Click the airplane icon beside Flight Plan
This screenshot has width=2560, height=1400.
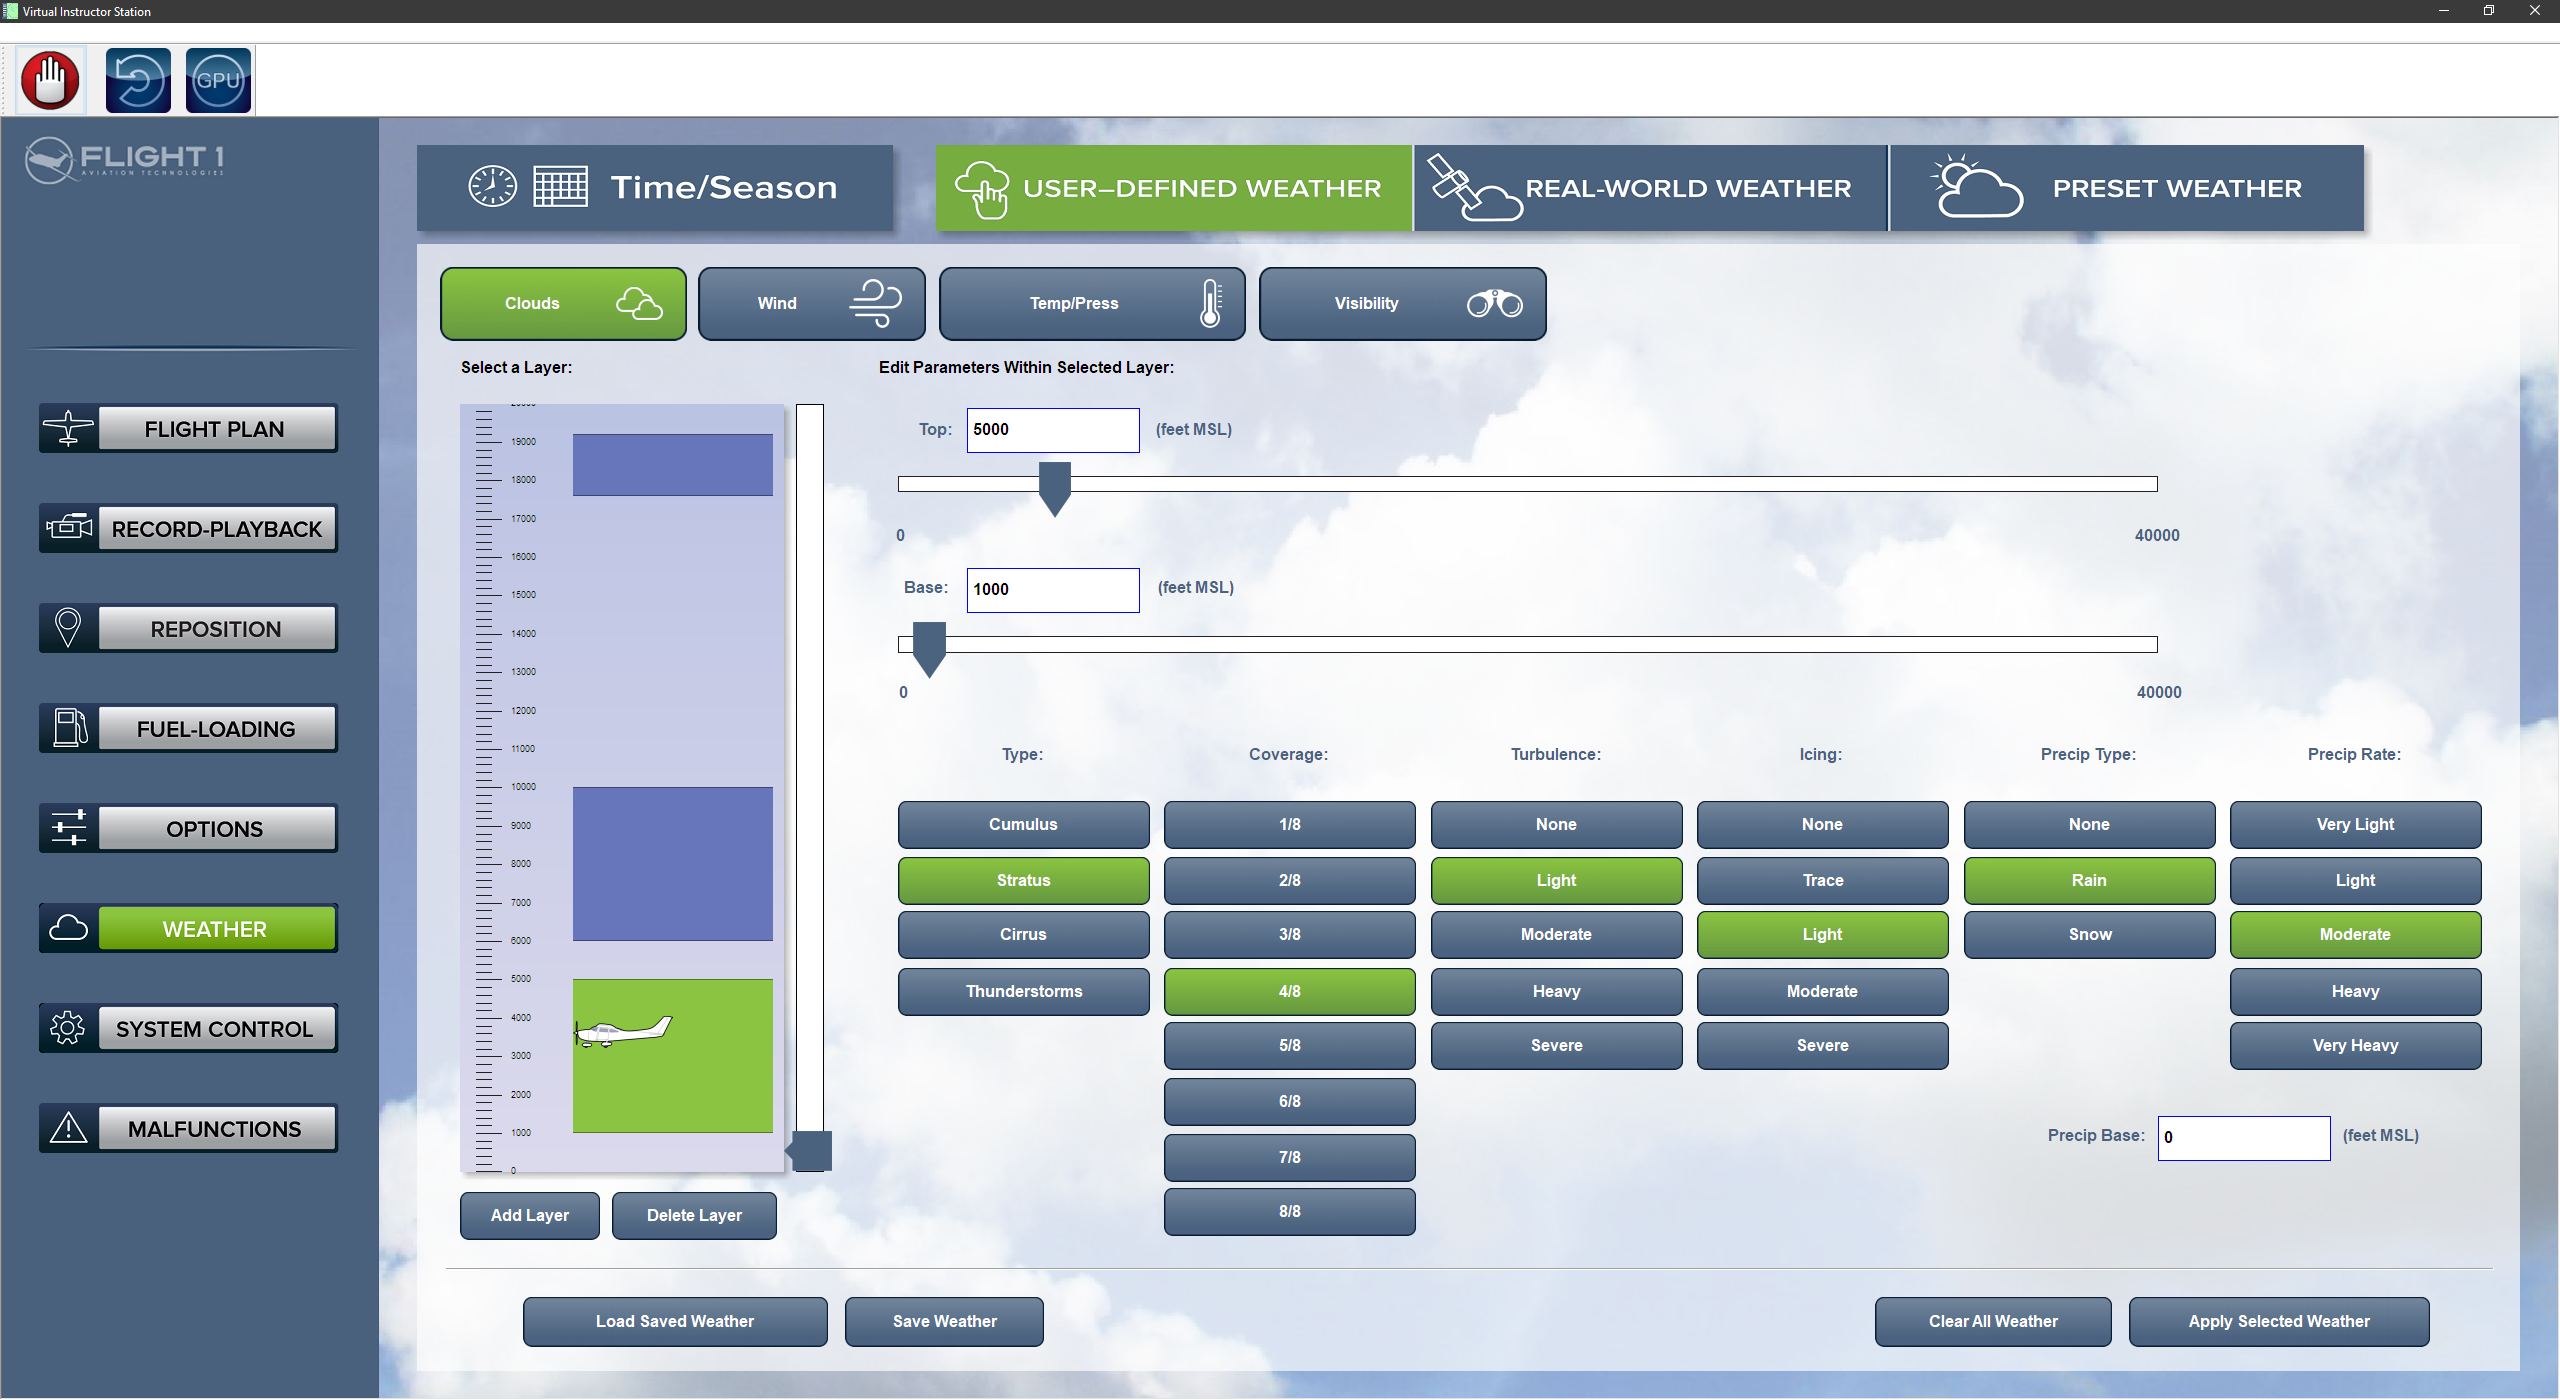[x=68, y=428]
